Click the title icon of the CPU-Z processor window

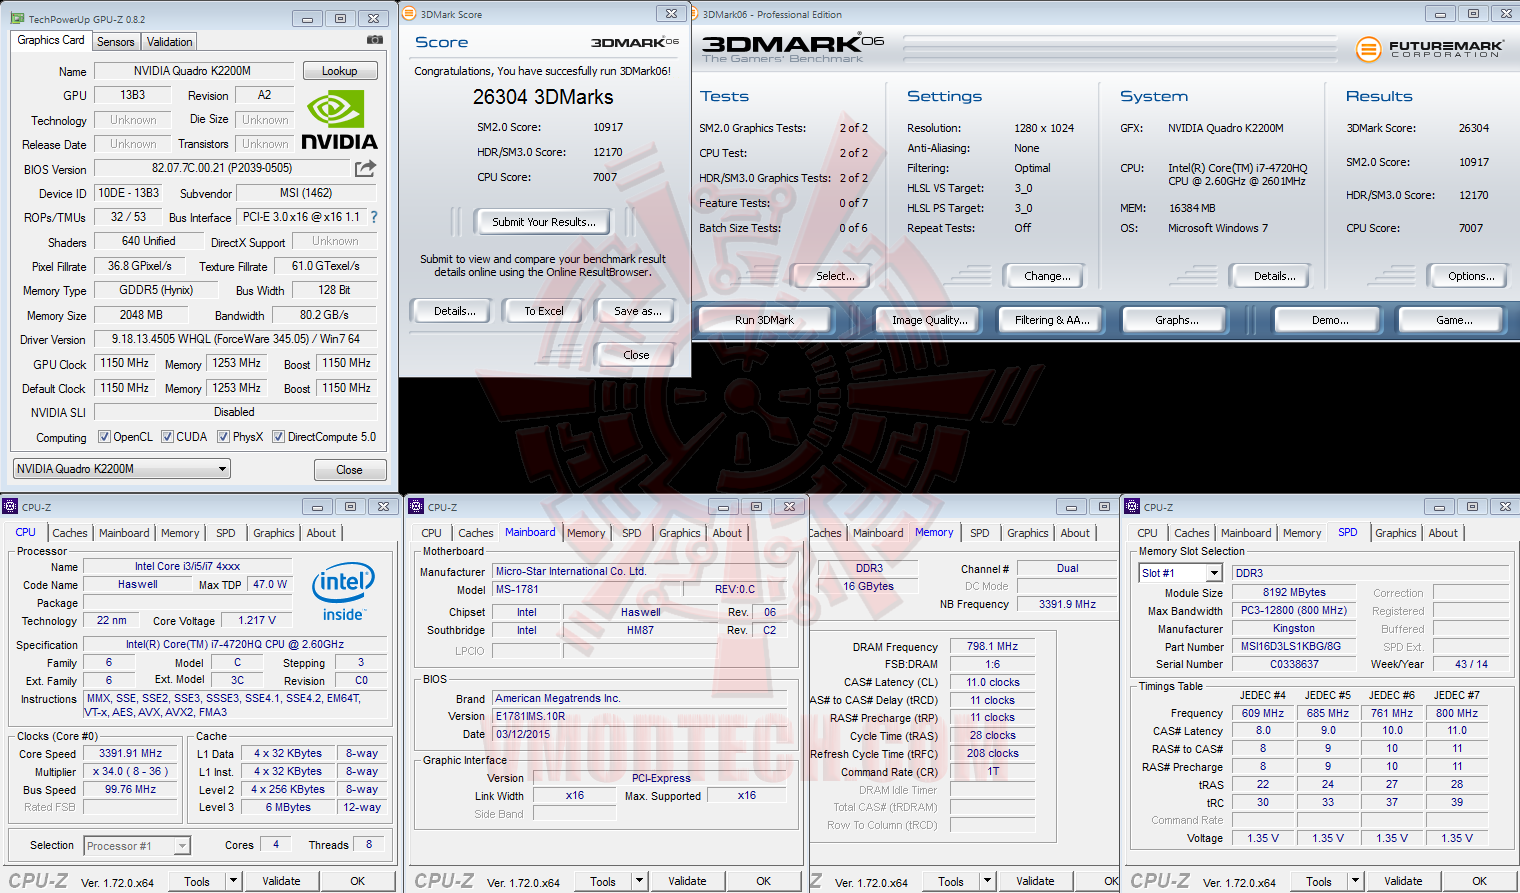point(10,506)
